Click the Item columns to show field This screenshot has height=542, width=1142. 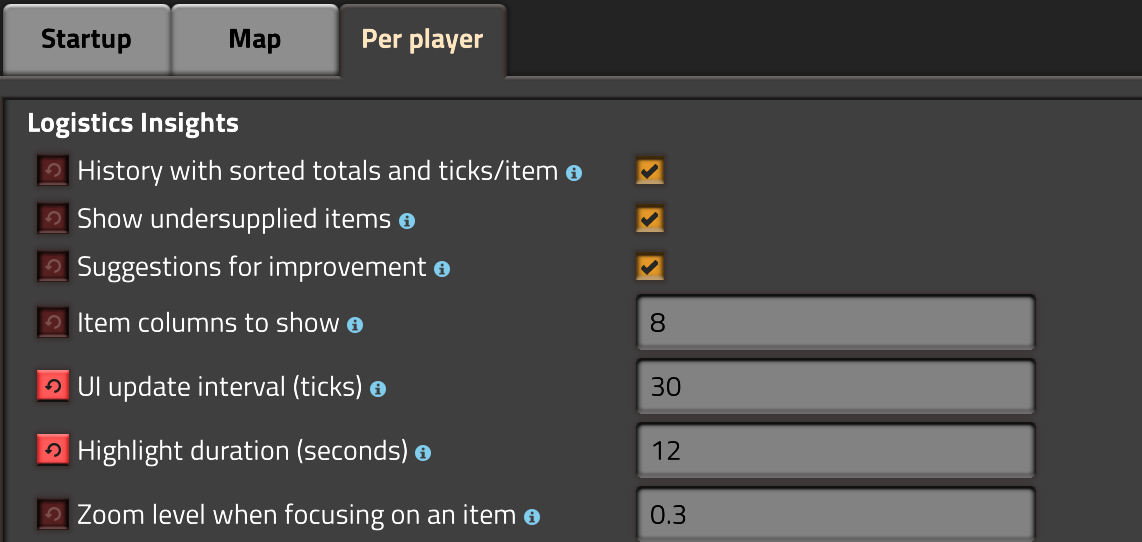pyautogui.click(x=834, y=323)
